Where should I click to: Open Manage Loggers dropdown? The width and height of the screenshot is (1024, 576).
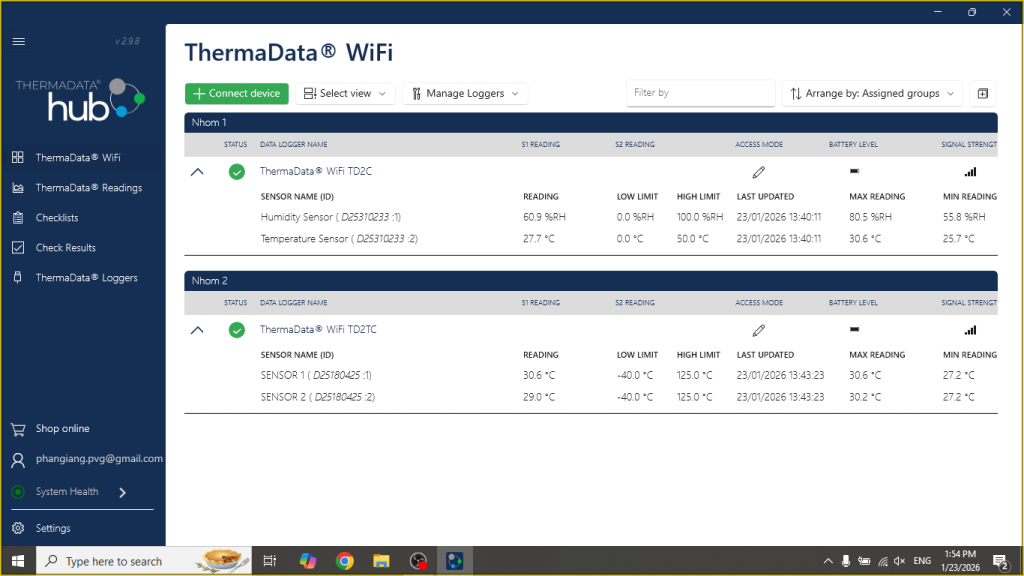click(465, 93)
